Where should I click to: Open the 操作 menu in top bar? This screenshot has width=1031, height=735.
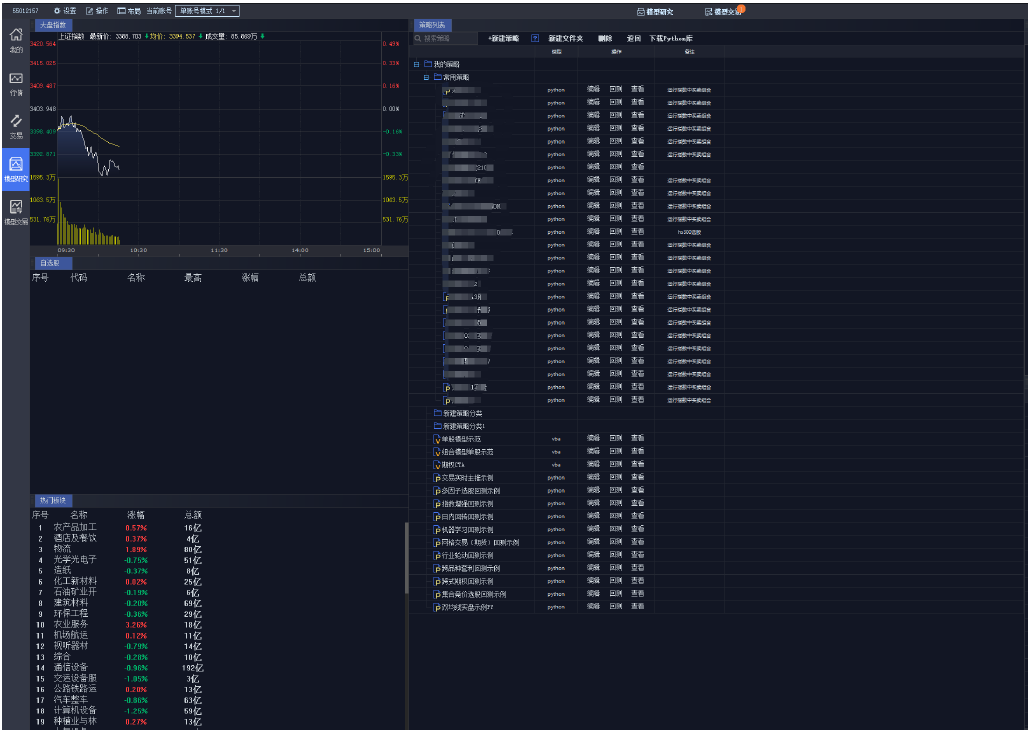coord(97,11)
